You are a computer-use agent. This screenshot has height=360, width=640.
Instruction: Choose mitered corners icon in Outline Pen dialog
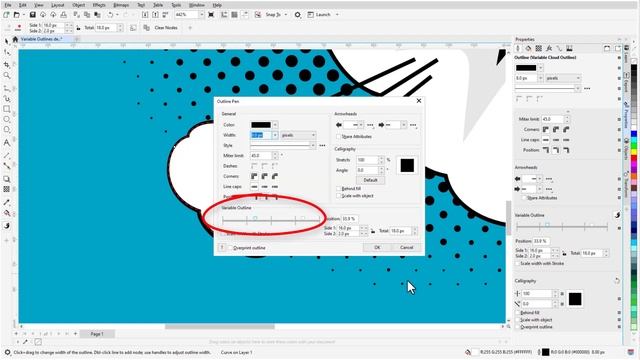click(x=254, y=176)
